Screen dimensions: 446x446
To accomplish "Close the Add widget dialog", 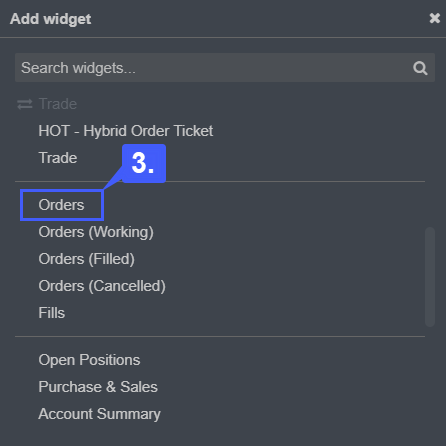I will point(435,18).
